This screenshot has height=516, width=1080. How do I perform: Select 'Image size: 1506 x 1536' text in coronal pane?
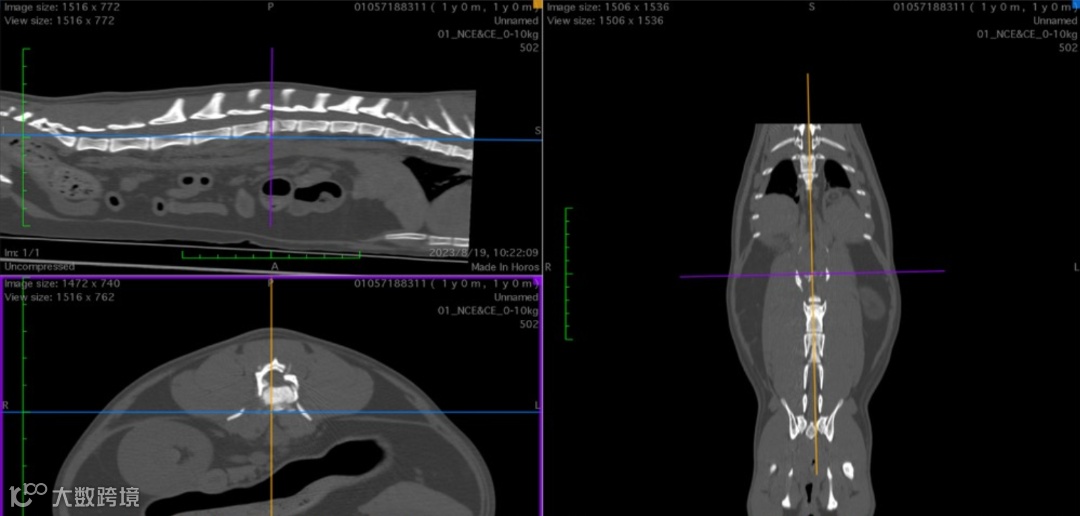[608, 8]
